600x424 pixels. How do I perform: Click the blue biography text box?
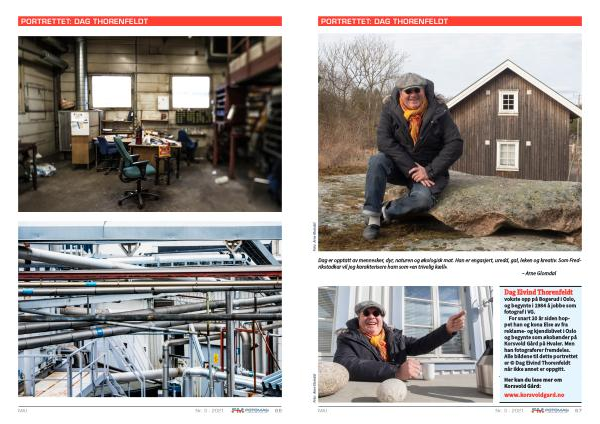540,344
